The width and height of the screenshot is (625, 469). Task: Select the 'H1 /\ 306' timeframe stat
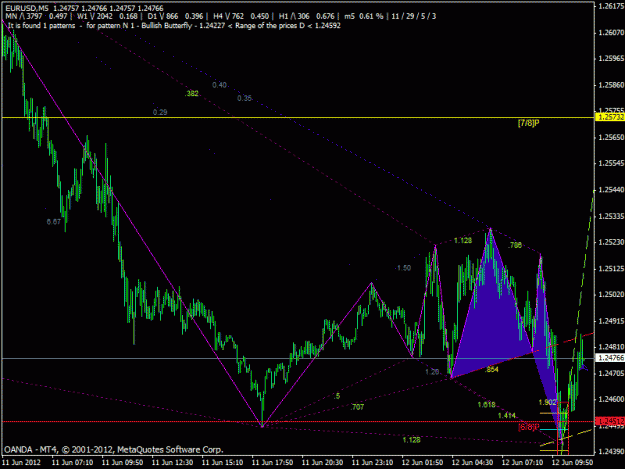[x=294, y=16]
